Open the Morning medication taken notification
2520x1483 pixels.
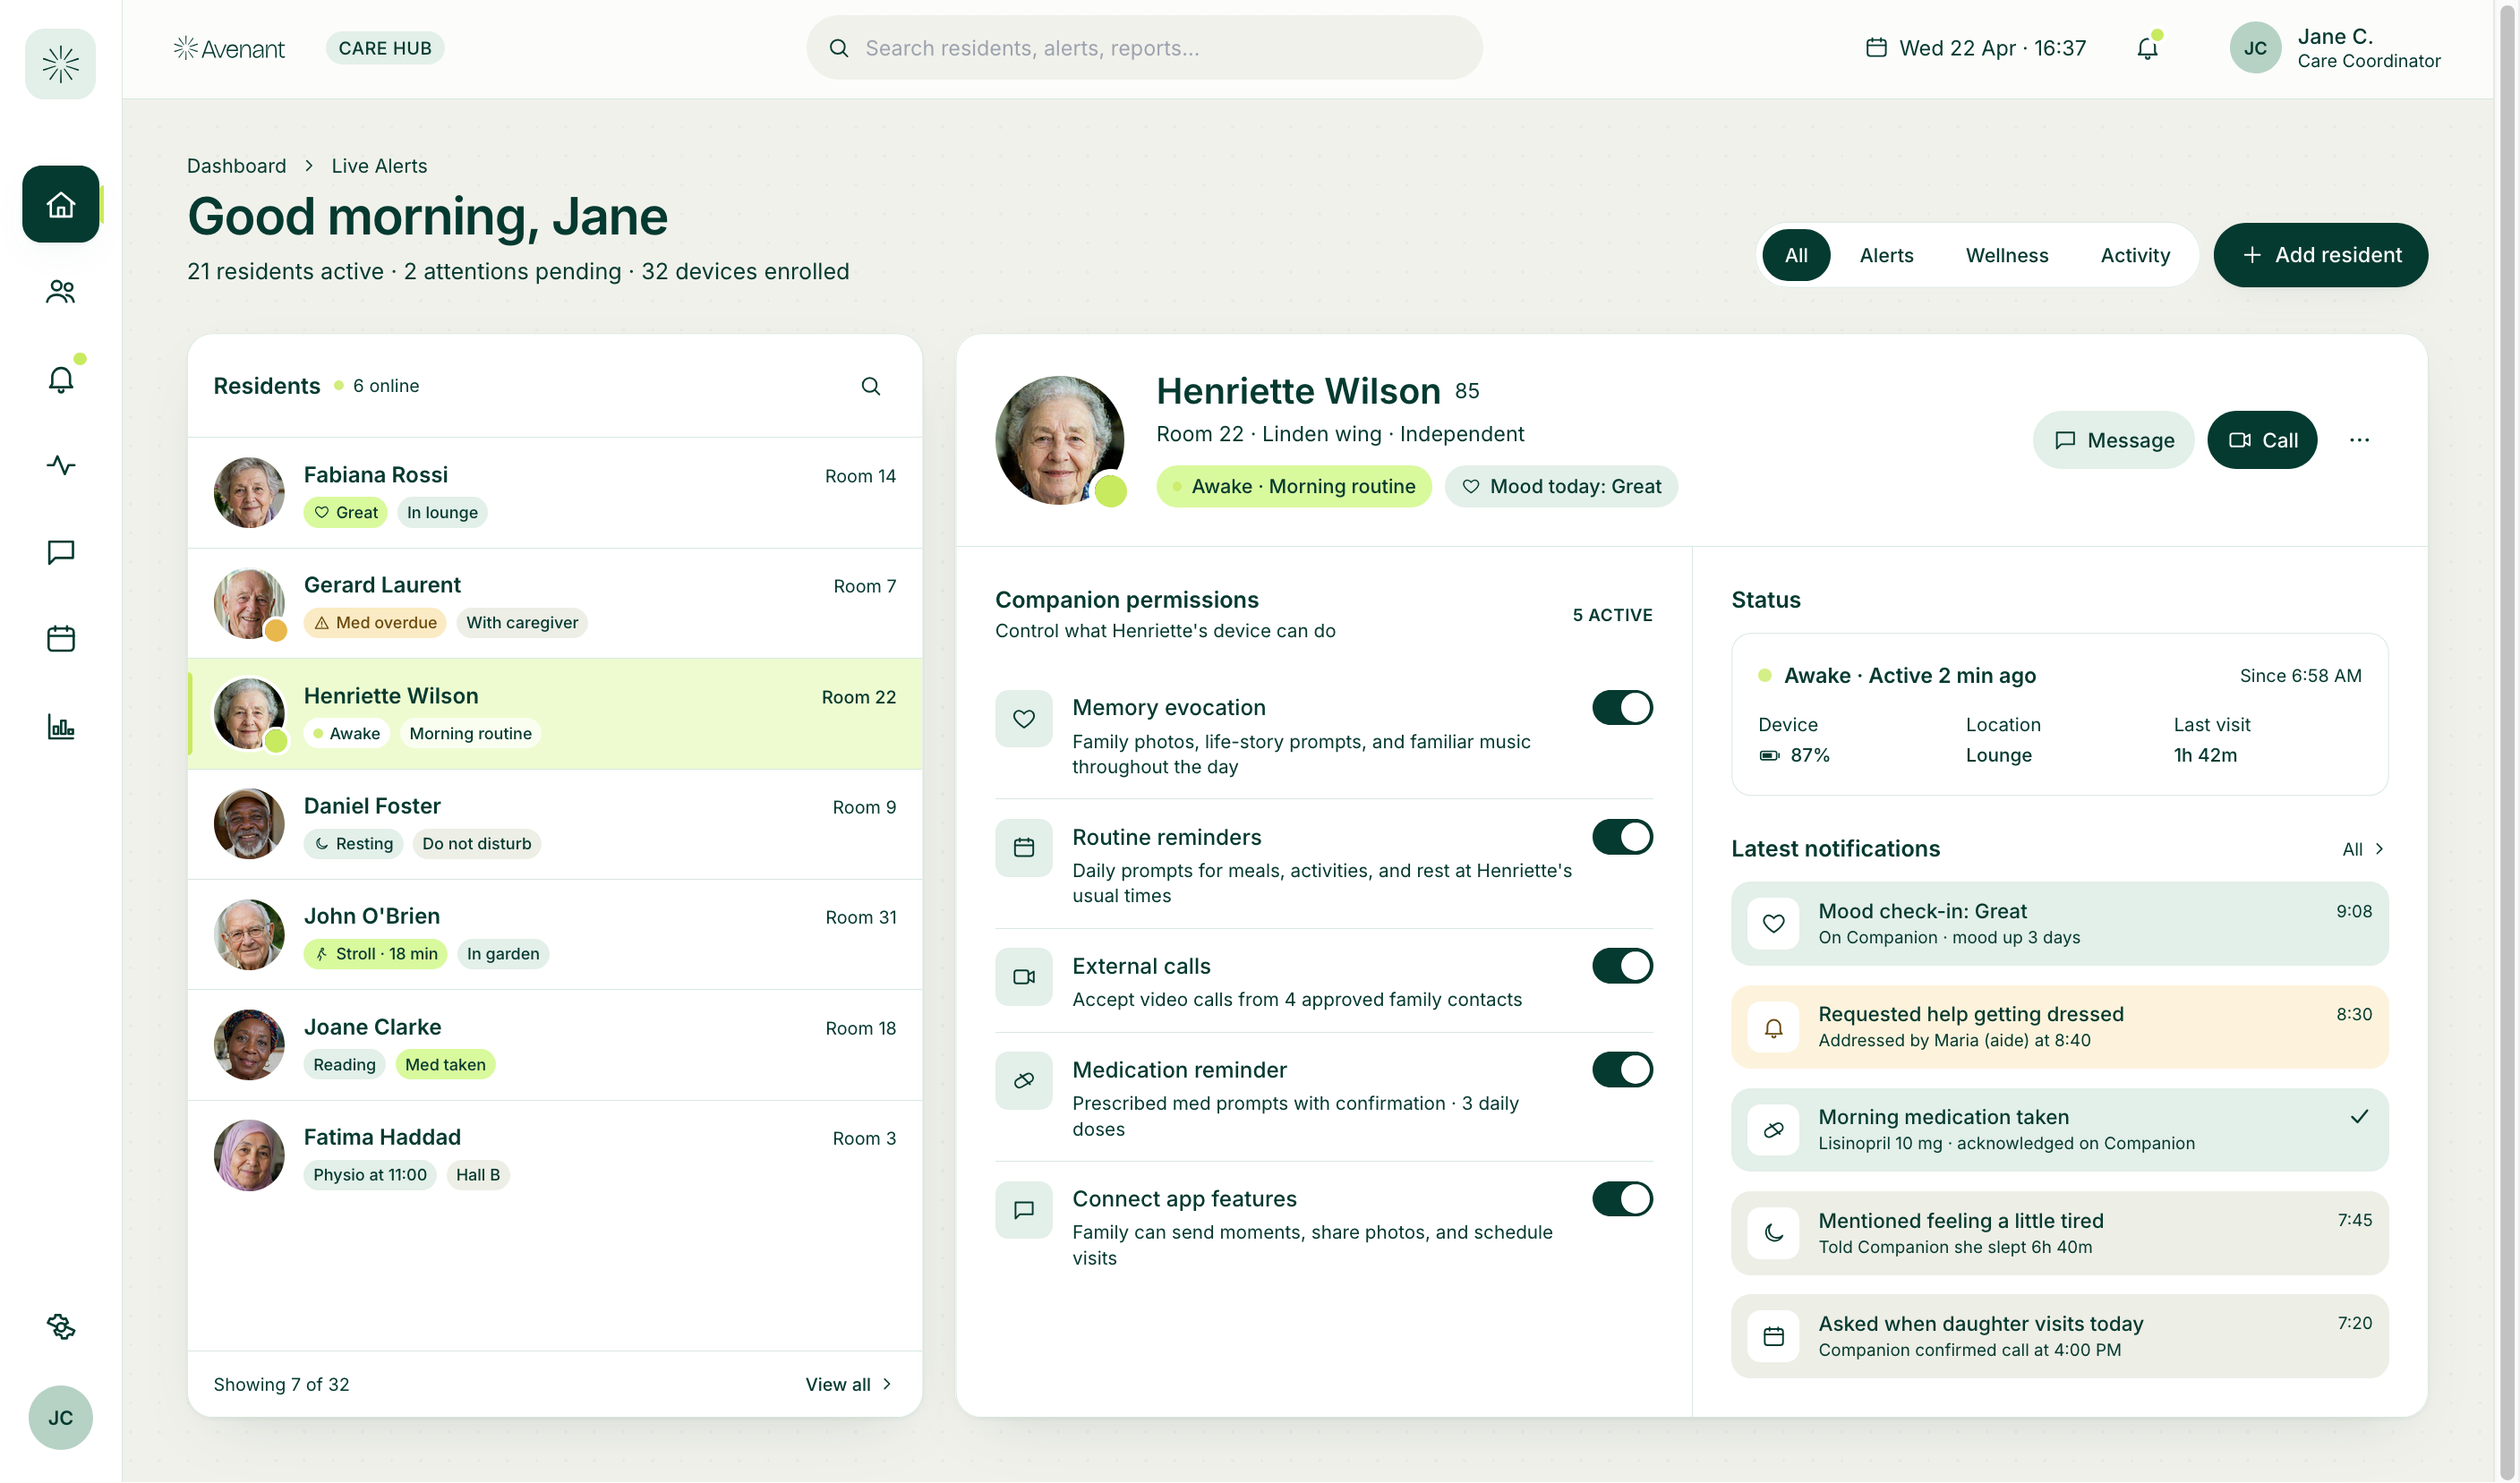[x=2059, y=1130]
